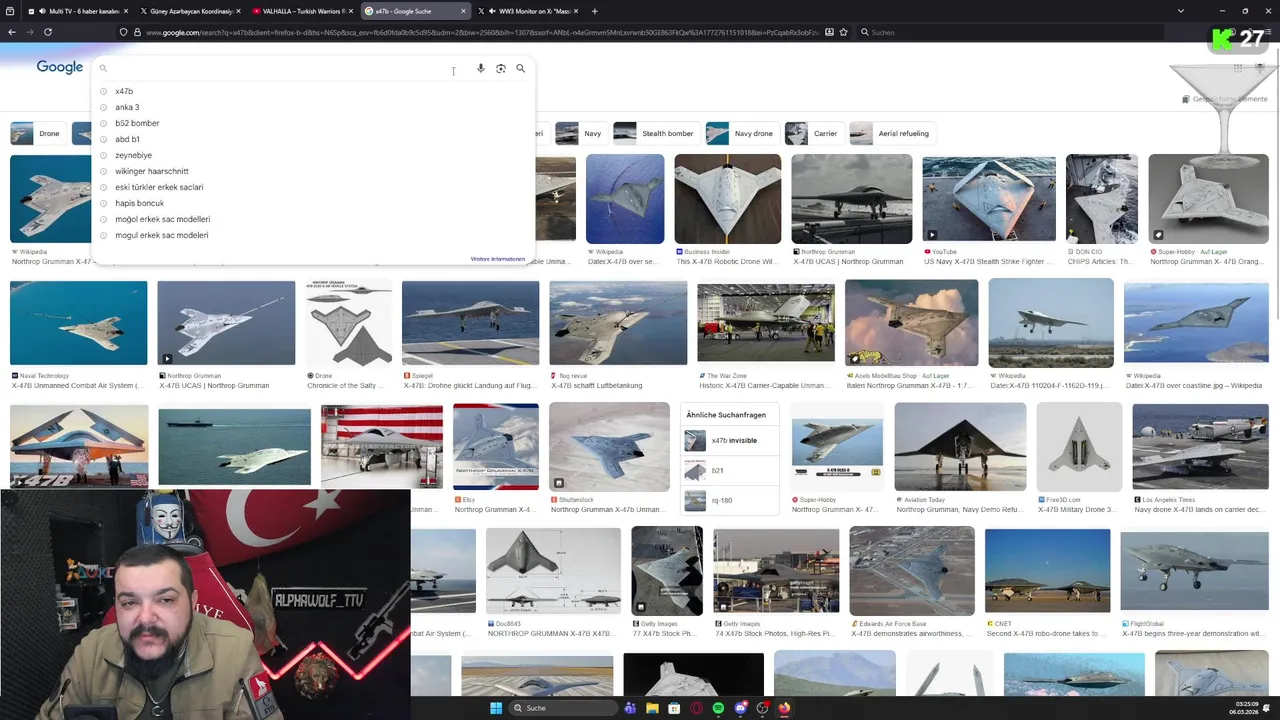
Task: Filter images by Navy drone chip
Action: [742, 133]
